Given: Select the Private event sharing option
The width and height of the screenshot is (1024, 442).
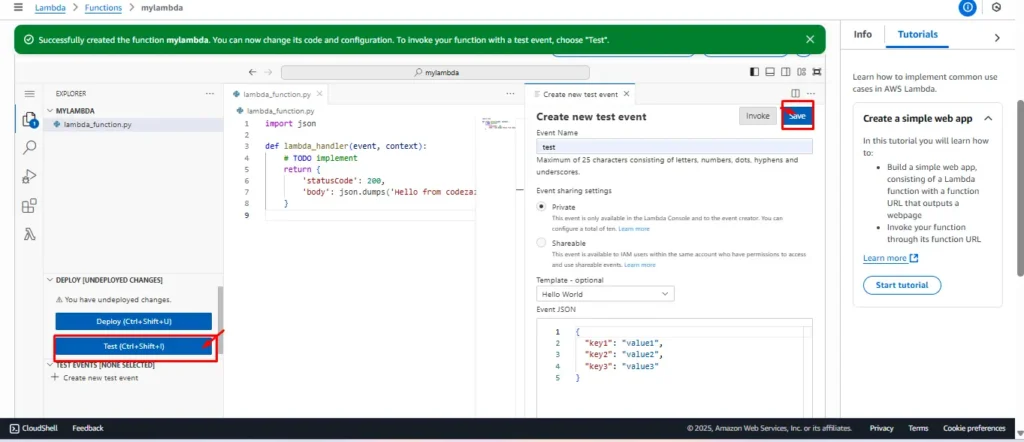Looking at the screenshot, I should tap(541, 207).
